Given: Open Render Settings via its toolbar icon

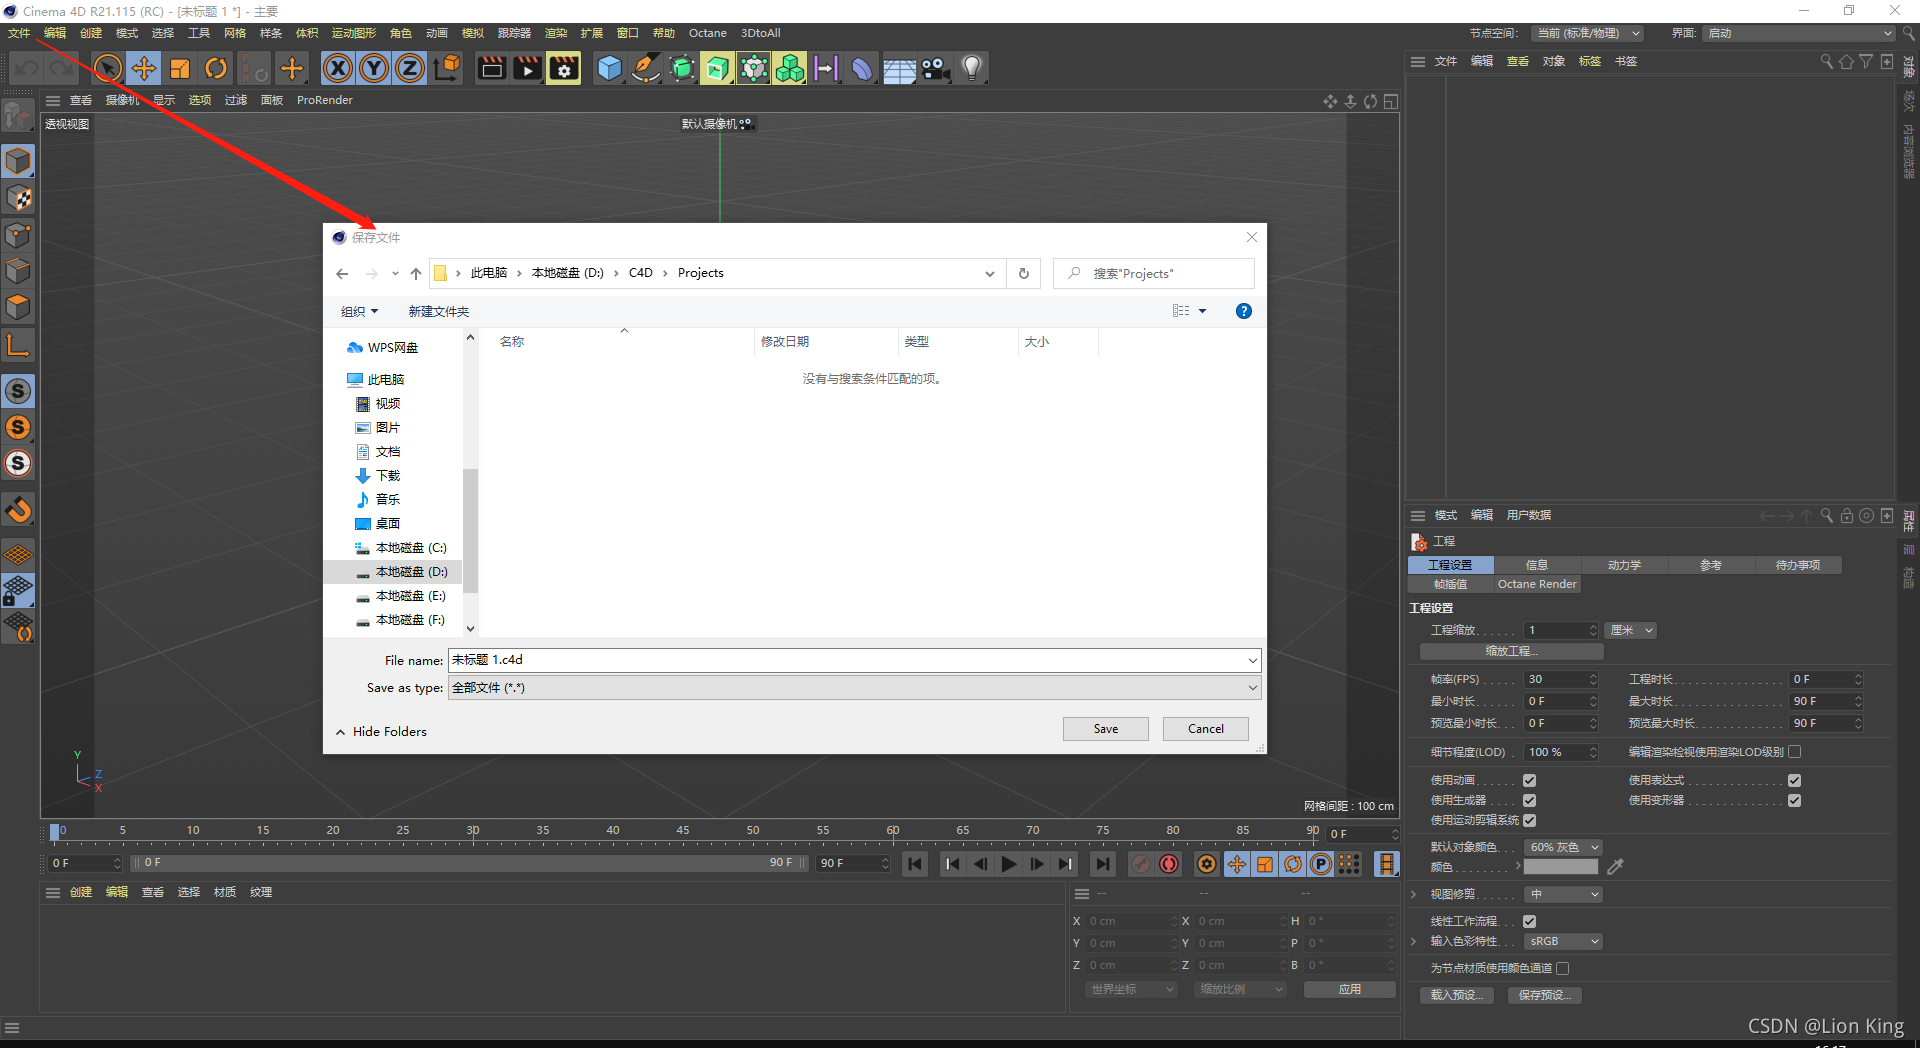Looking at the screenshot, I should coord(563,68).
